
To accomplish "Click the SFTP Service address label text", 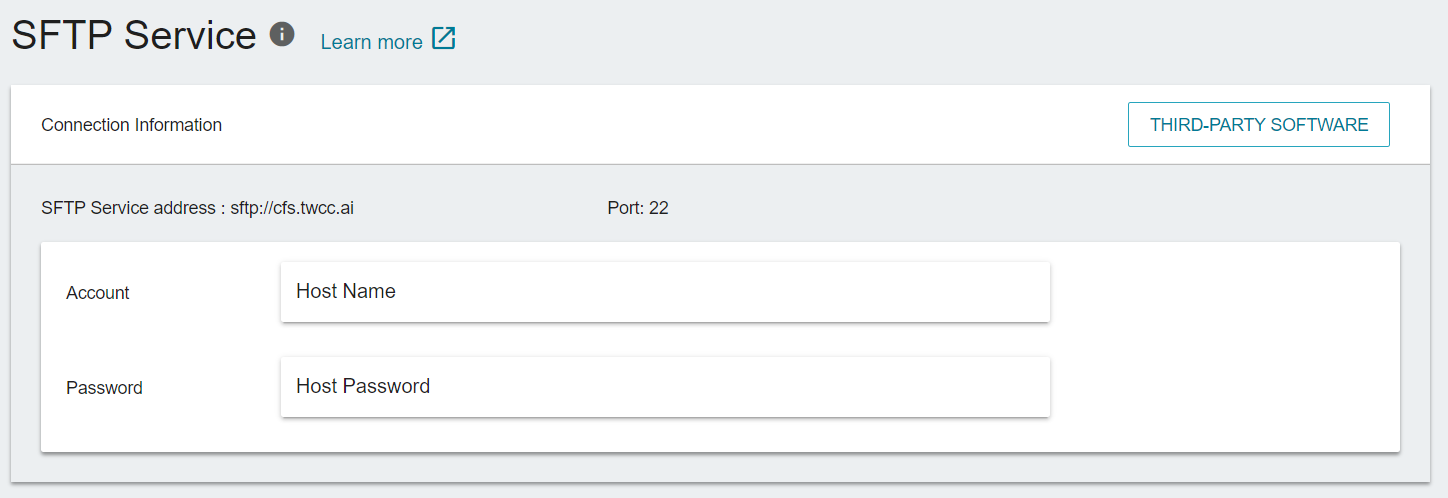I will point(127,208).
